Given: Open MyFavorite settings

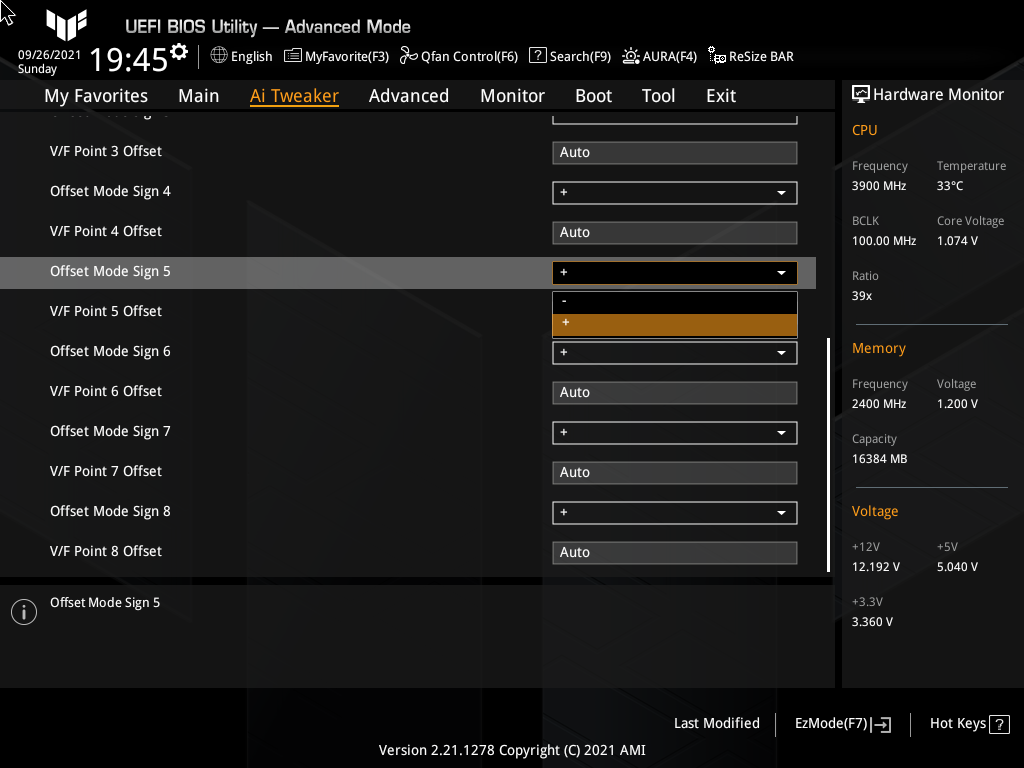Looking at the screenshot, I should [336, 56].
